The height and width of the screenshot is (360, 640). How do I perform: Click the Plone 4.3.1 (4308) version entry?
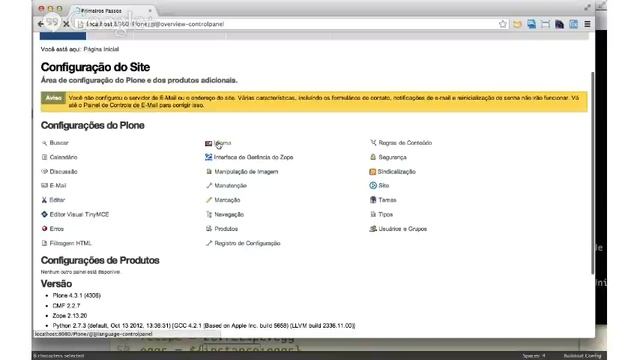click(77, 295)
